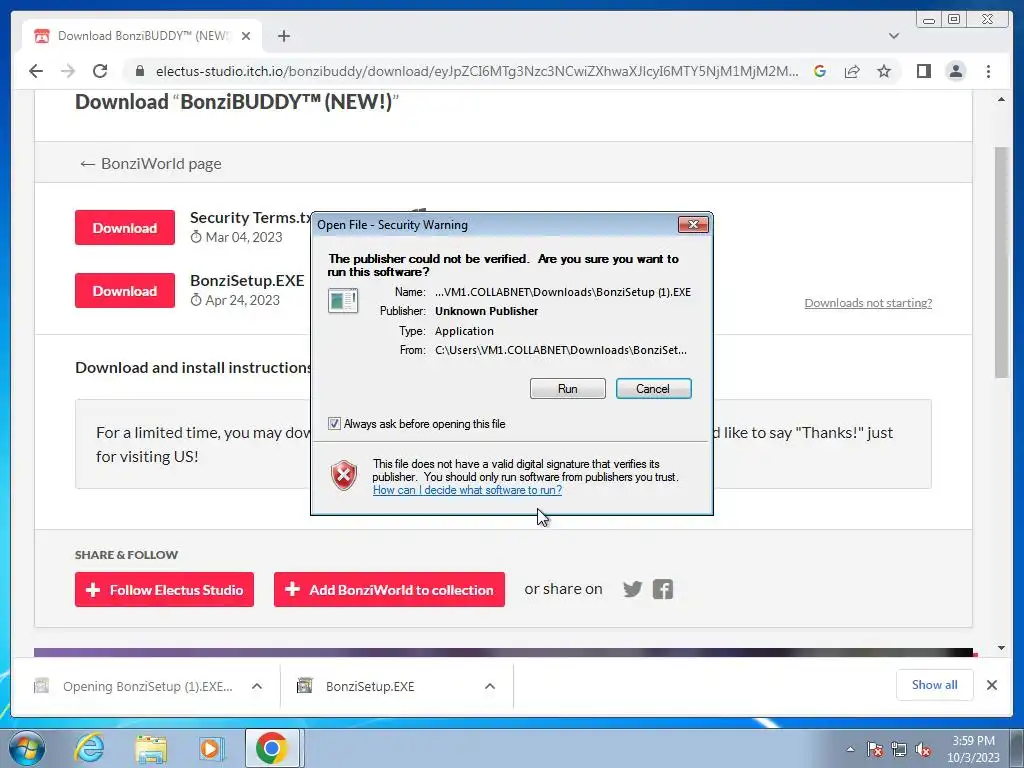
Task: Run the BonziSetup software
Action: pos(568,389)
